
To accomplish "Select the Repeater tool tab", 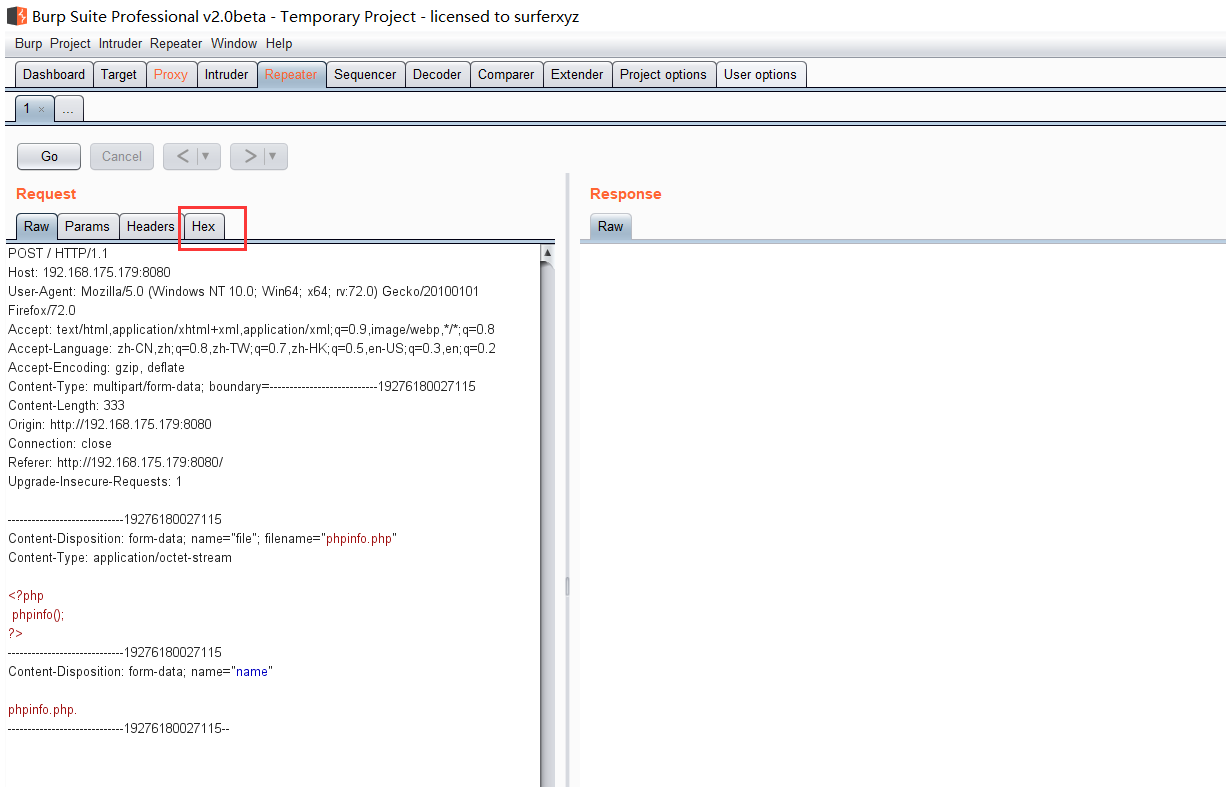I will click(x=291, y=75).
